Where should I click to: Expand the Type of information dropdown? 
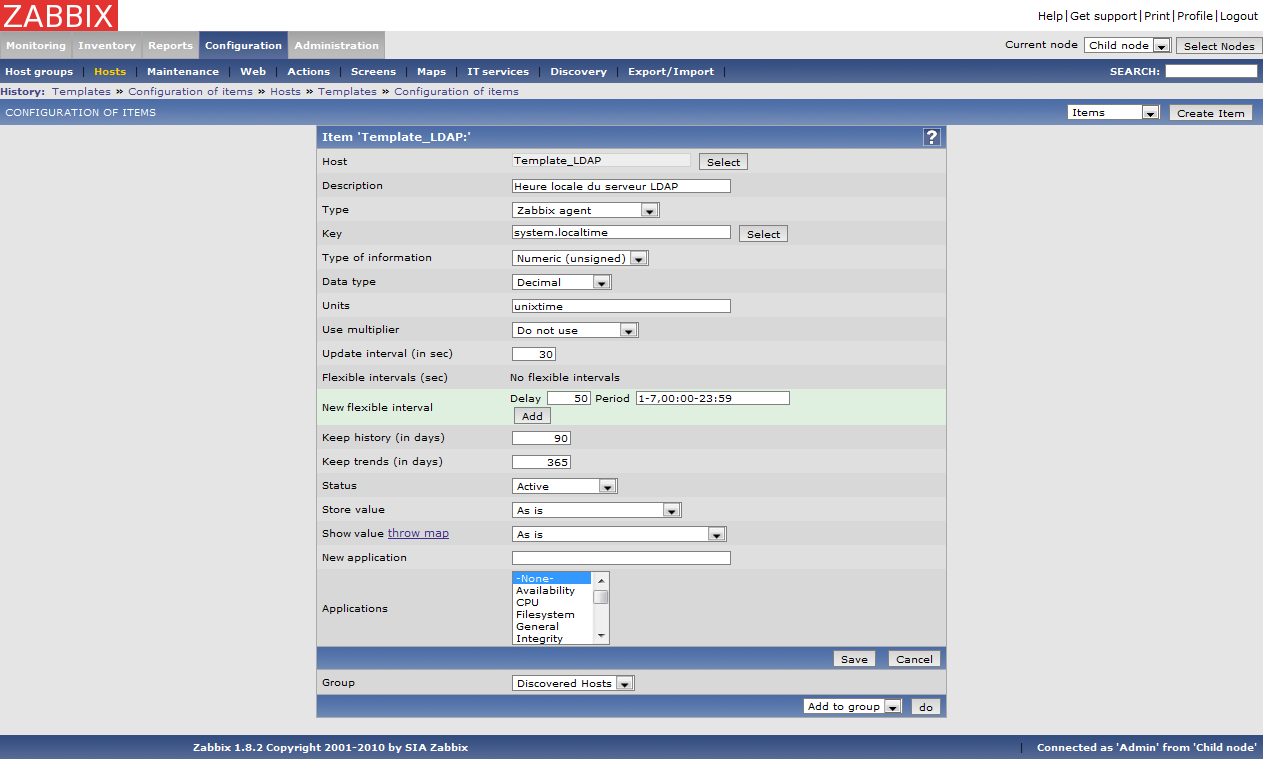[580, 258]
